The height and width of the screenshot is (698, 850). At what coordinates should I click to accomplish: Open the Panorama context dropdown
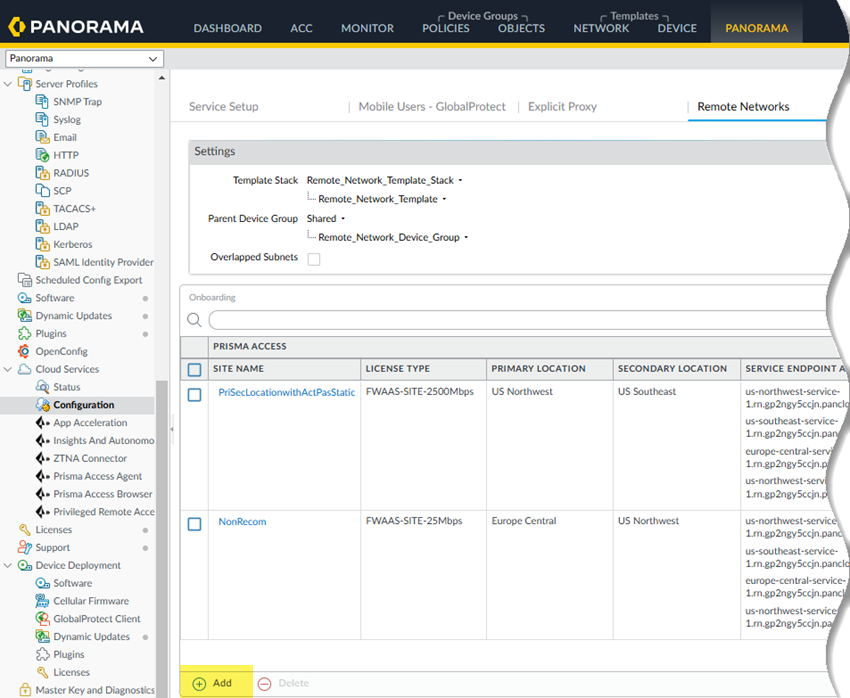(x=83, y=59)
